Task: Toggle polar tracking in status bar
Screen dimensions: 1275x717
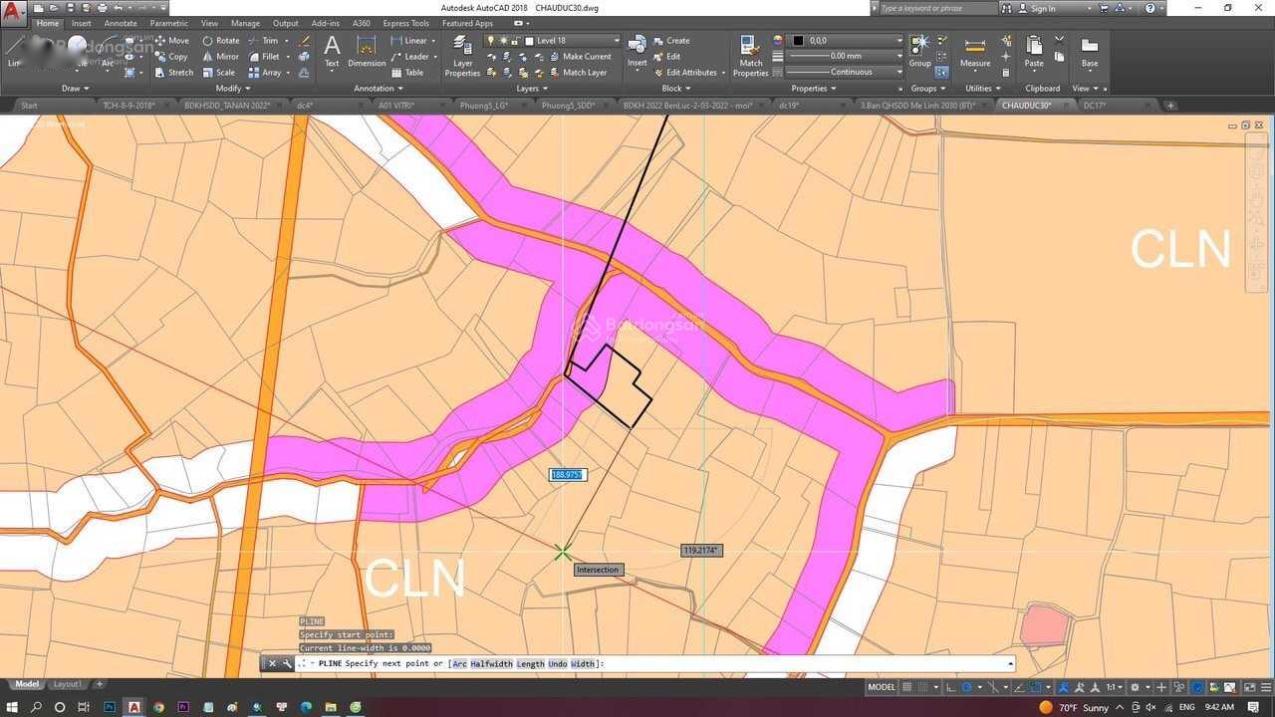Action: tap(967, 687)
